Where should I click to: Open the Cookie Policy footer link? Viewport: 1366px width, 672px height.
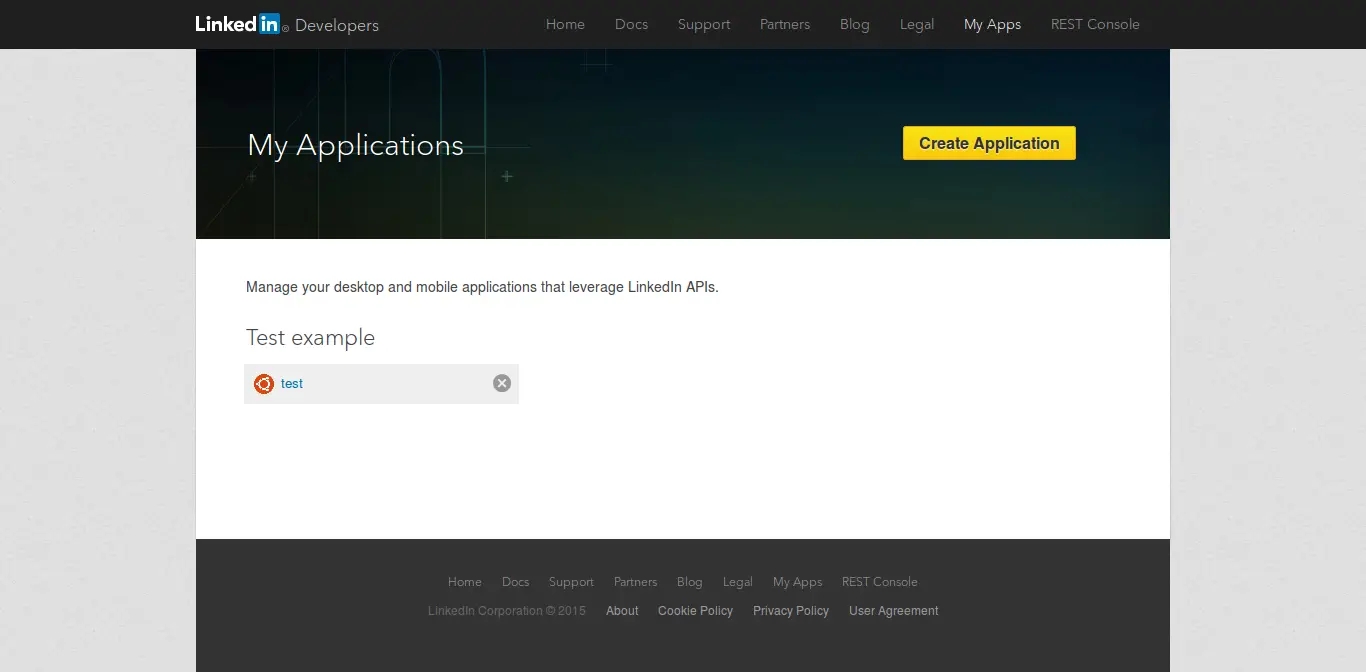point(695,611)
